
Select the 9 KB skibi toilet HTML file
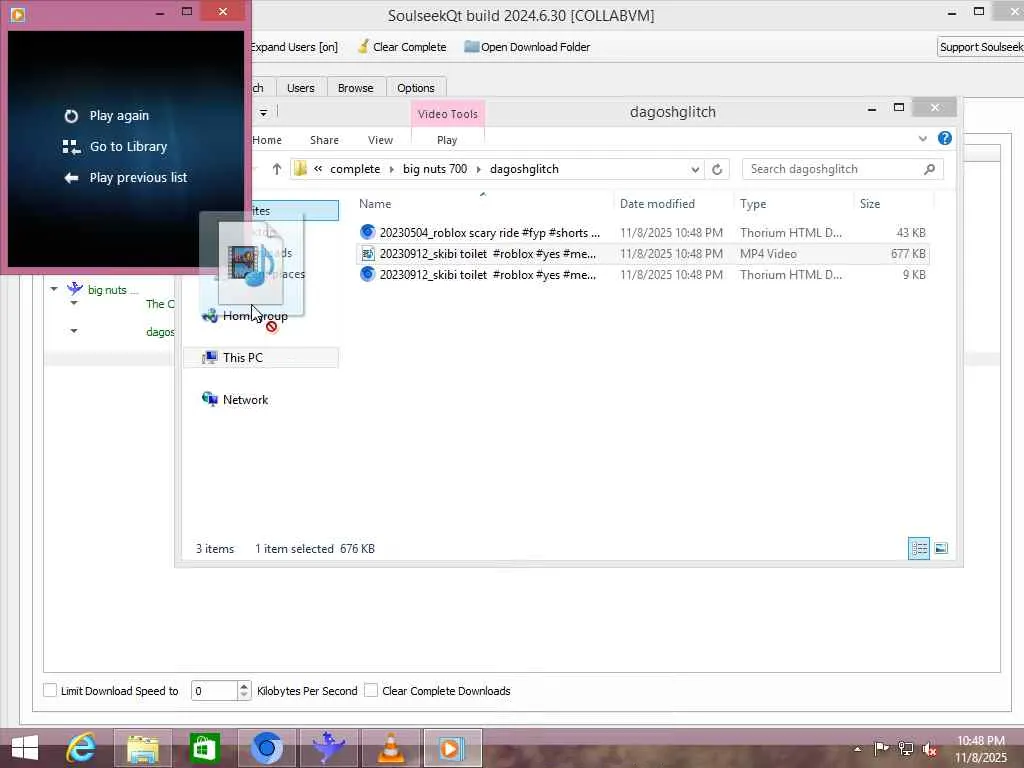[643, 275]
